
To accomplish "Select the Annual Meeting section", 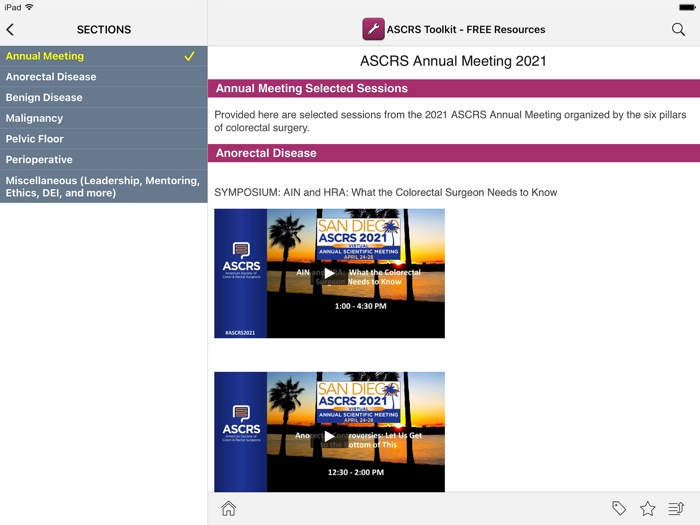I will [104, 56].
